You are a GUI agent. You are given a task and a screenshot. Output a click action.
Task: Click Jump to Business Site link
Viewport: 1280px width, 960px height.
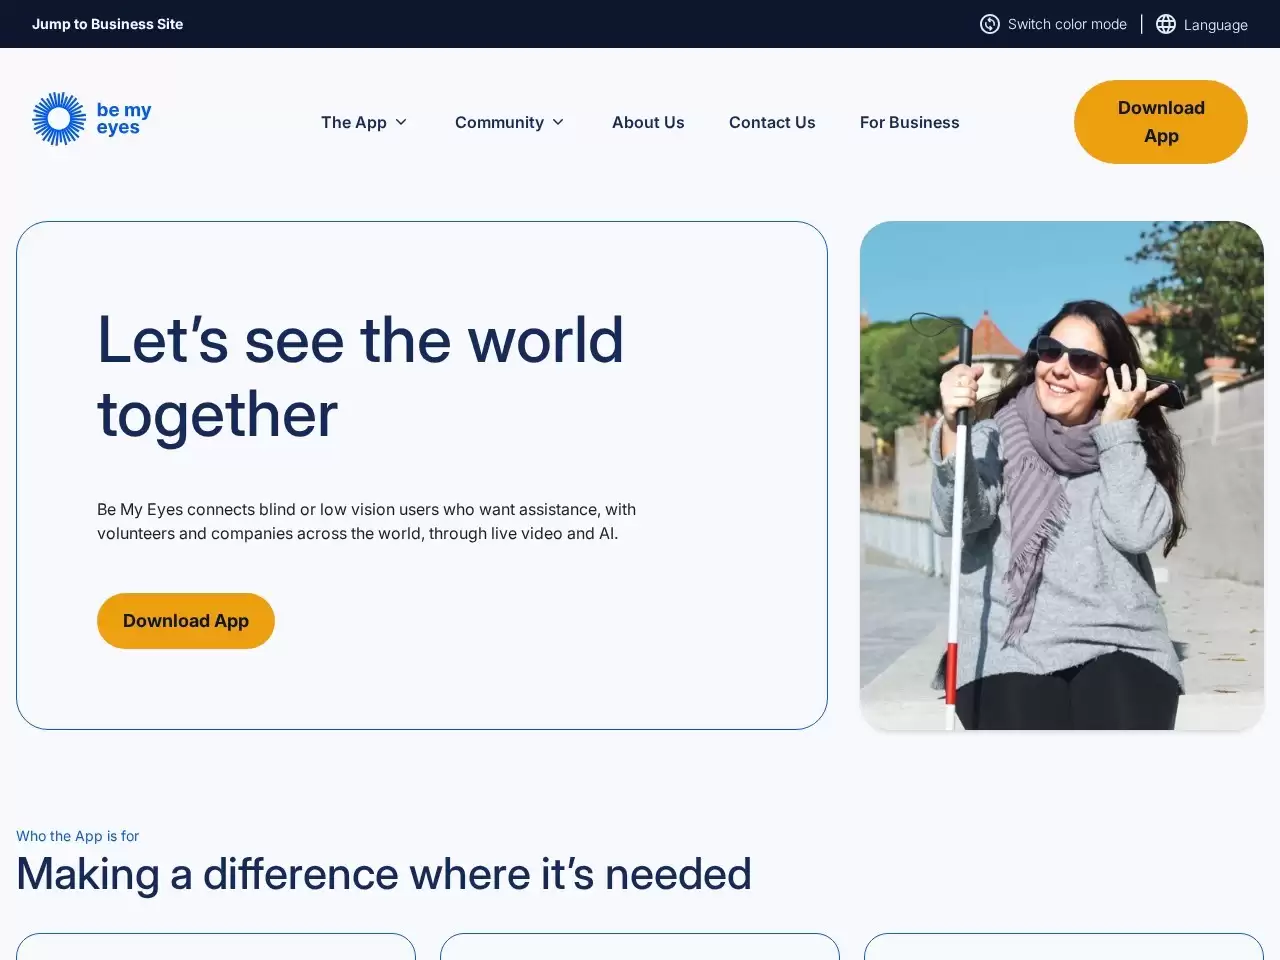[x=108, y=24]
